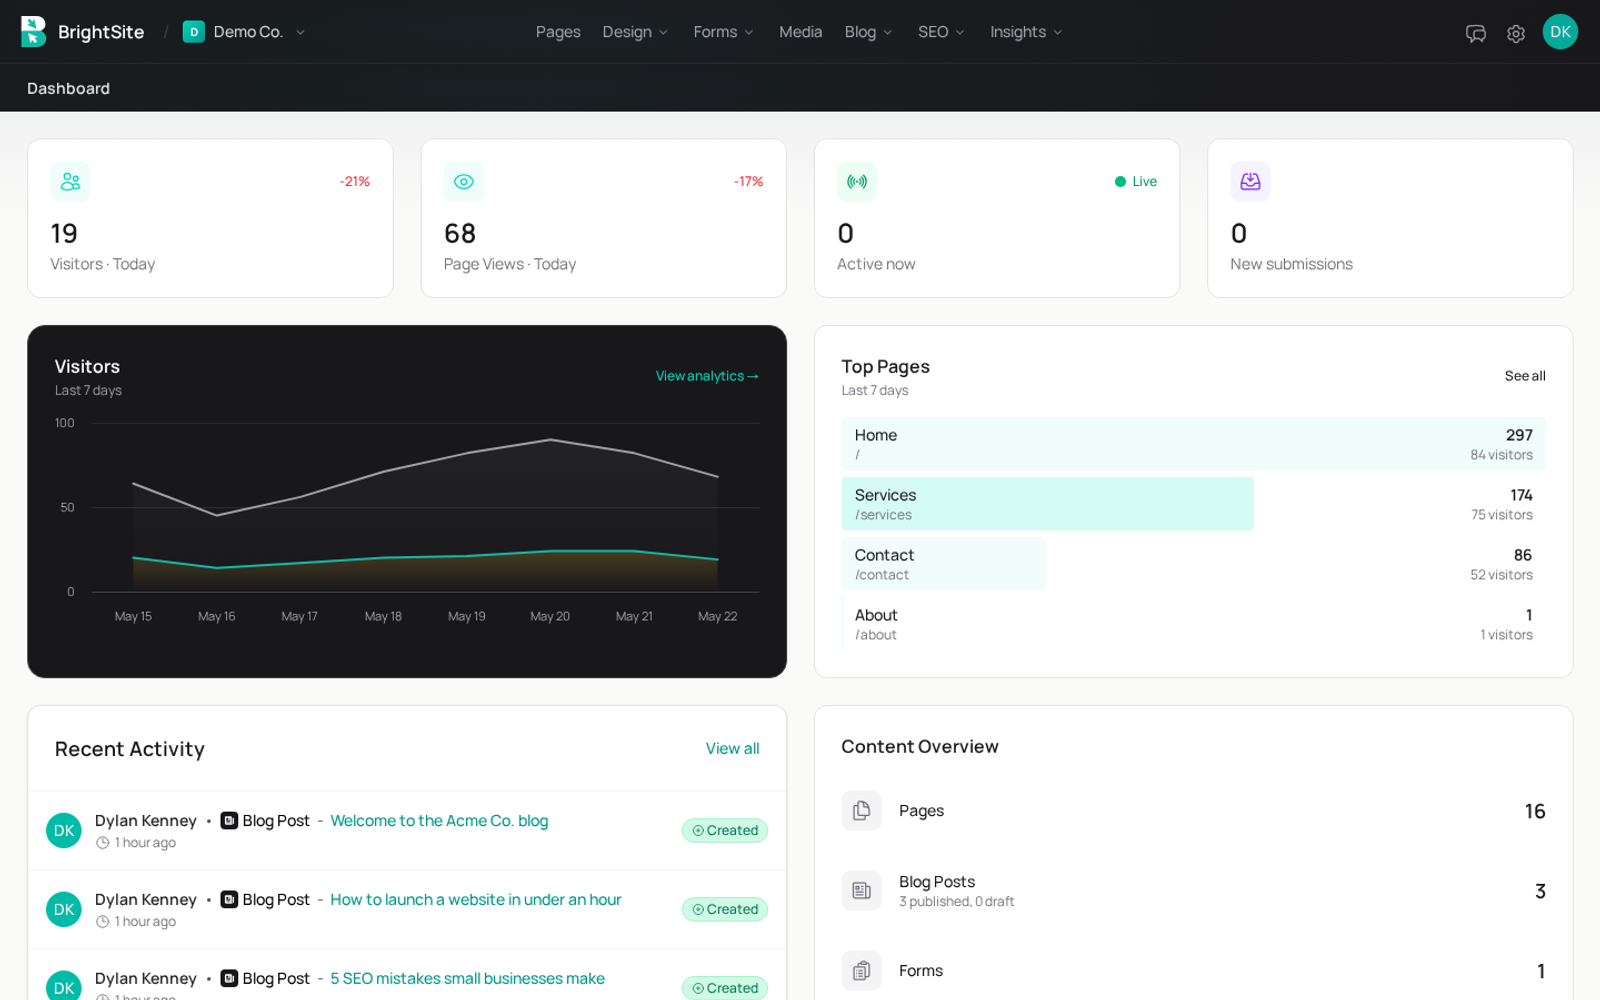Click DK avatar beside How to launch activity
1600x1000 pixels.
pos(64,909)
